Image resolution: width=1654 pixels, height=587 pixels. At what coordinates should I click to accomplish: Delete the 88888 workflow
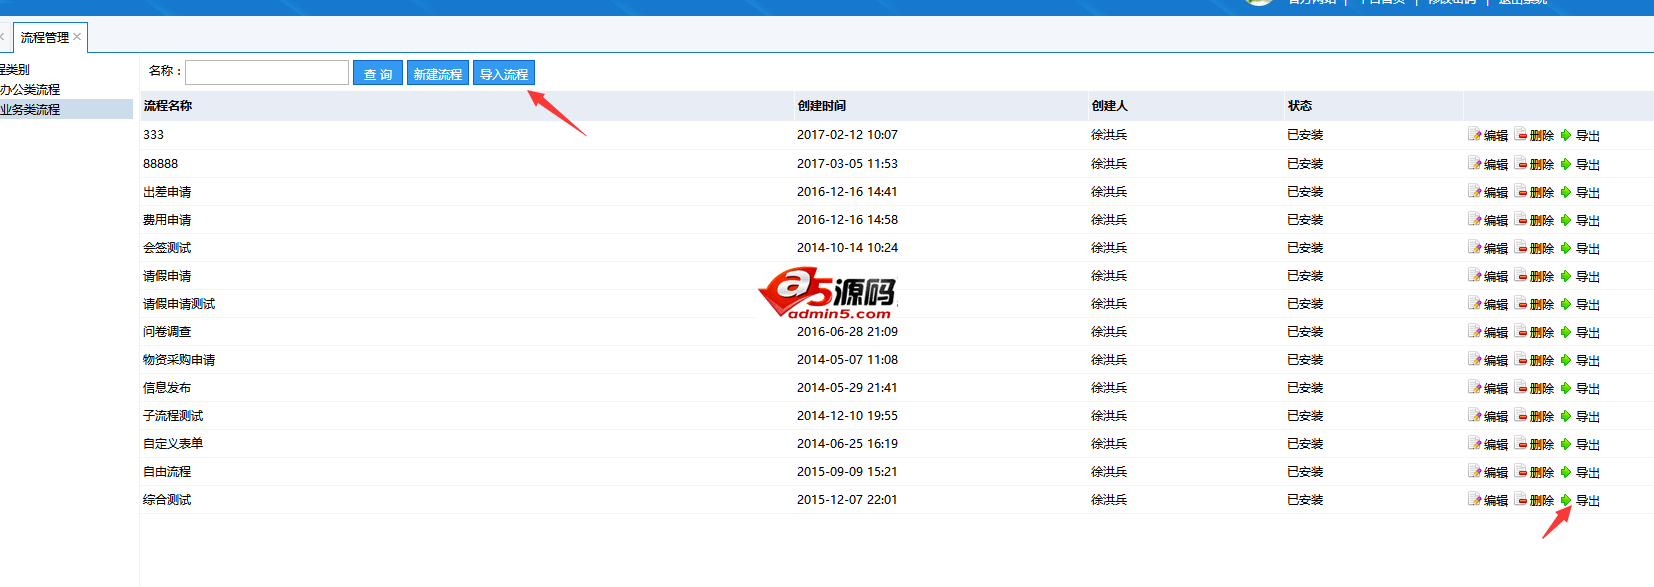pyautogui.click(x=1534, y=164)
